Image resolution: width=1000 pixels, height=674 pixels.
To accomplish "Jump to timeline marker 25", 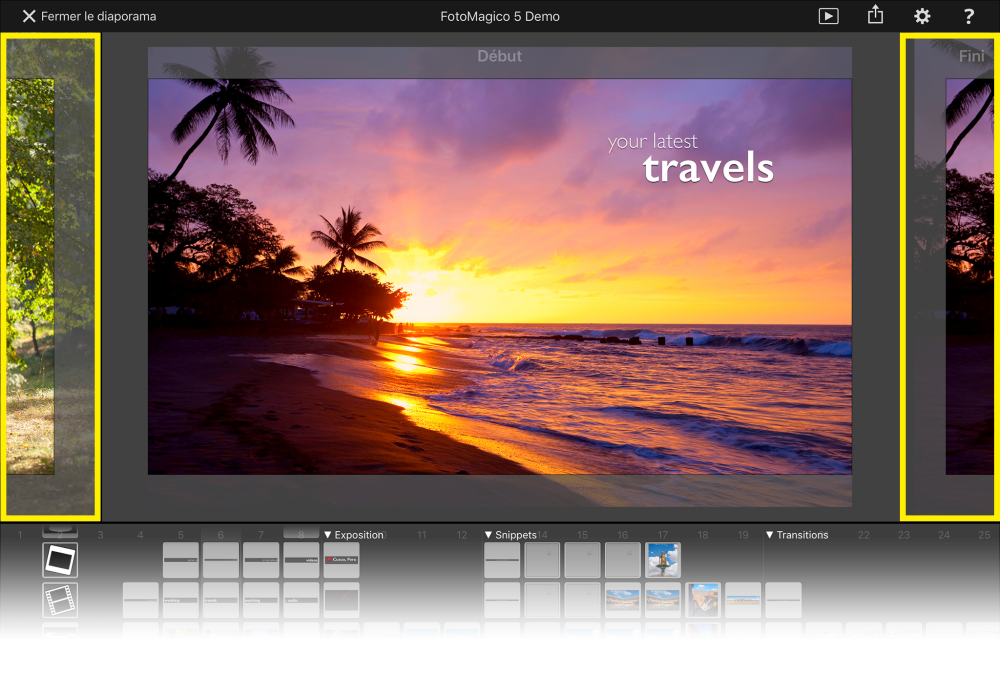I will click(984, 535).
